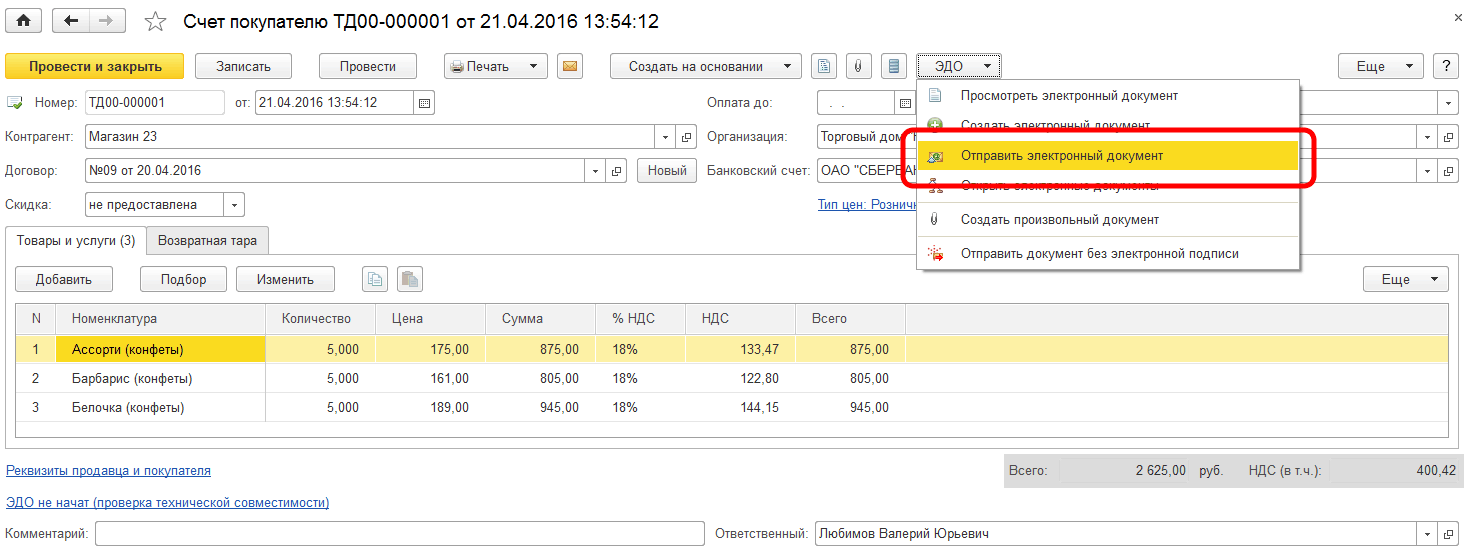Navigate forward with the right arrow

(x=107, y=21)
